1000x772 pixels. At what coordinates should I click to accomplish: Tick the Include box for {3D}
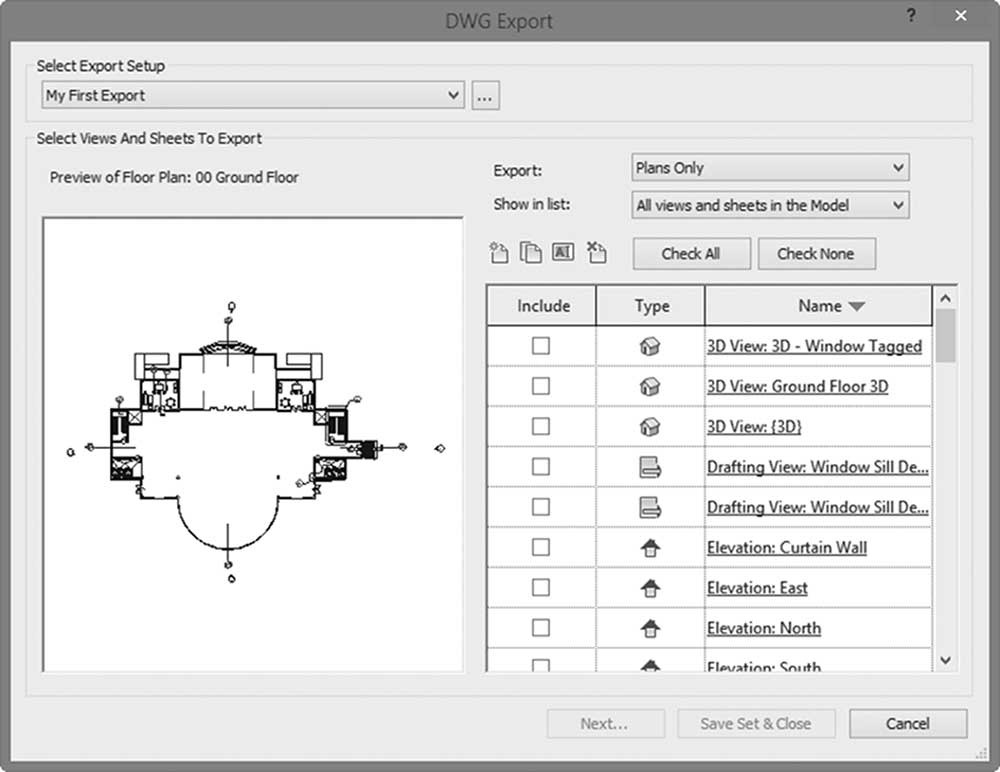click(x=541, y=426)
